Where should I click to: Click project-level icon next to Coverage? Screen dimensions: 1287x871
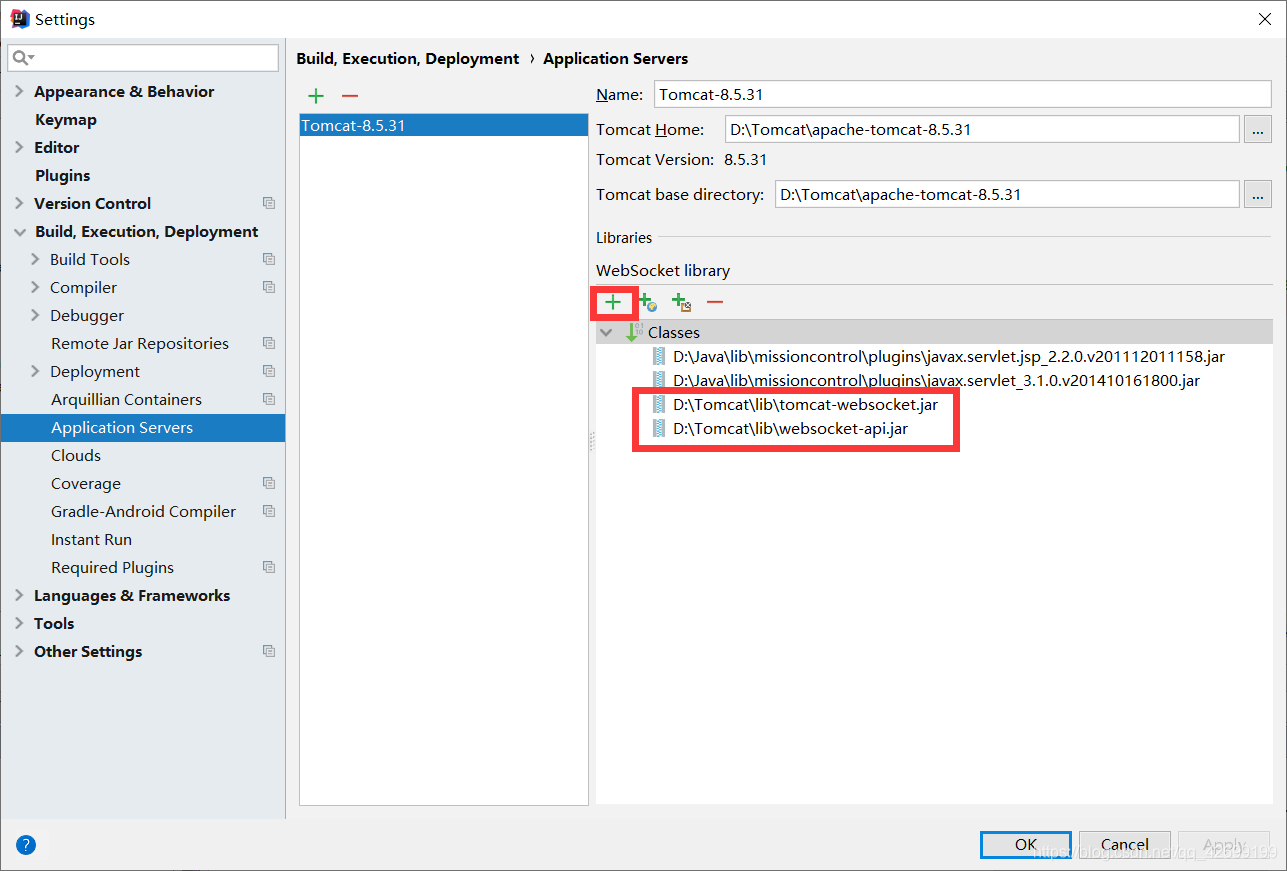tap(268, 483)
